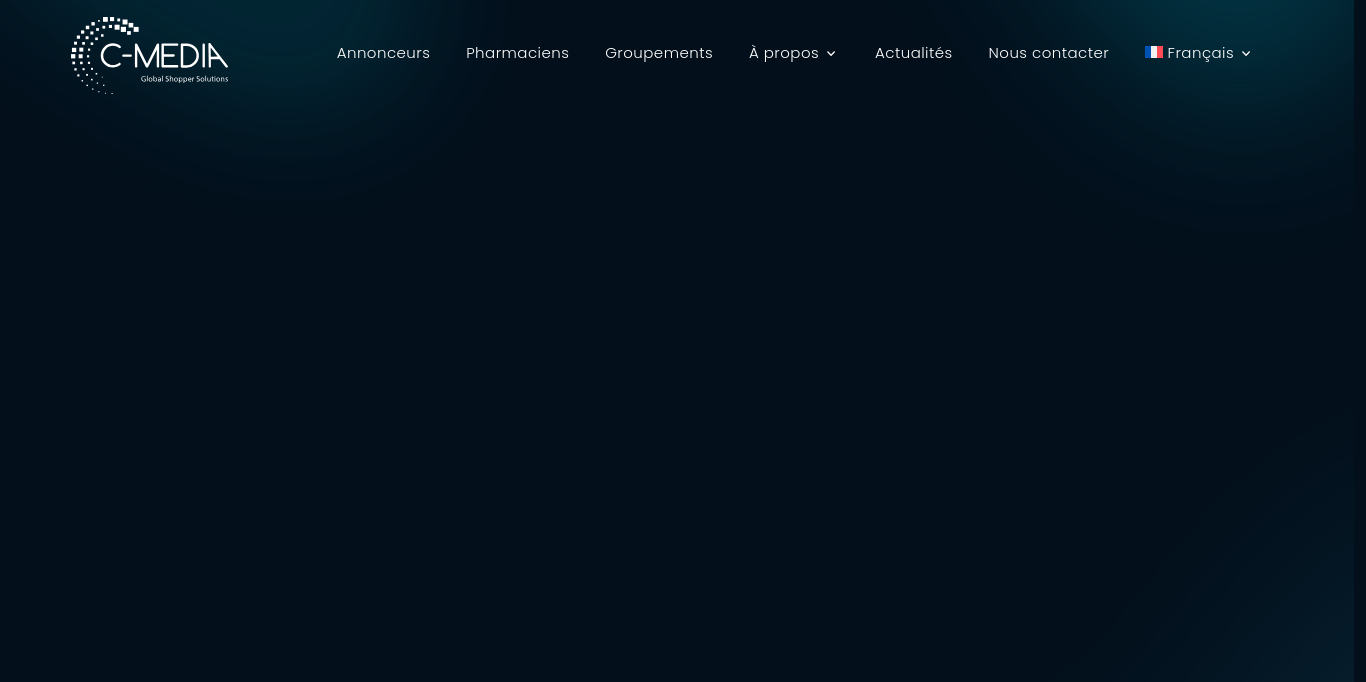The width and height of the screenshot is (1366, 682).
Task: Open the Actualités link
Action: tap(913, 53)
